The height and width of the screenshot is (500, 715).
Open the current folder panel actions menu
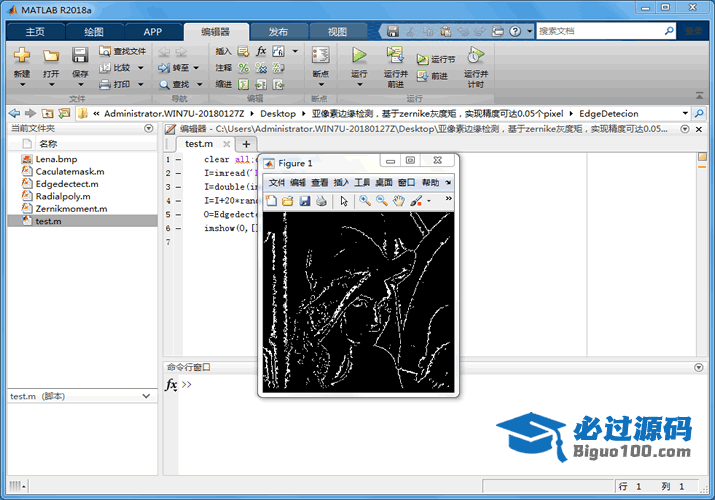point(149,128)
